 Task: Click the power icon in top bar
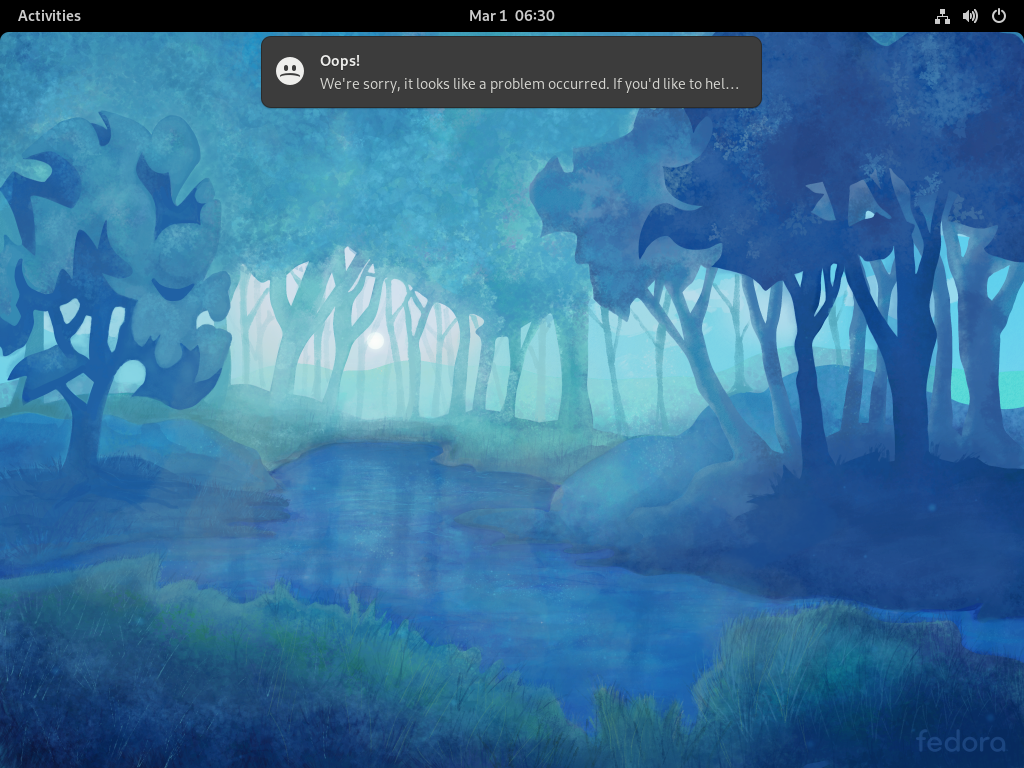click(999, 16)
